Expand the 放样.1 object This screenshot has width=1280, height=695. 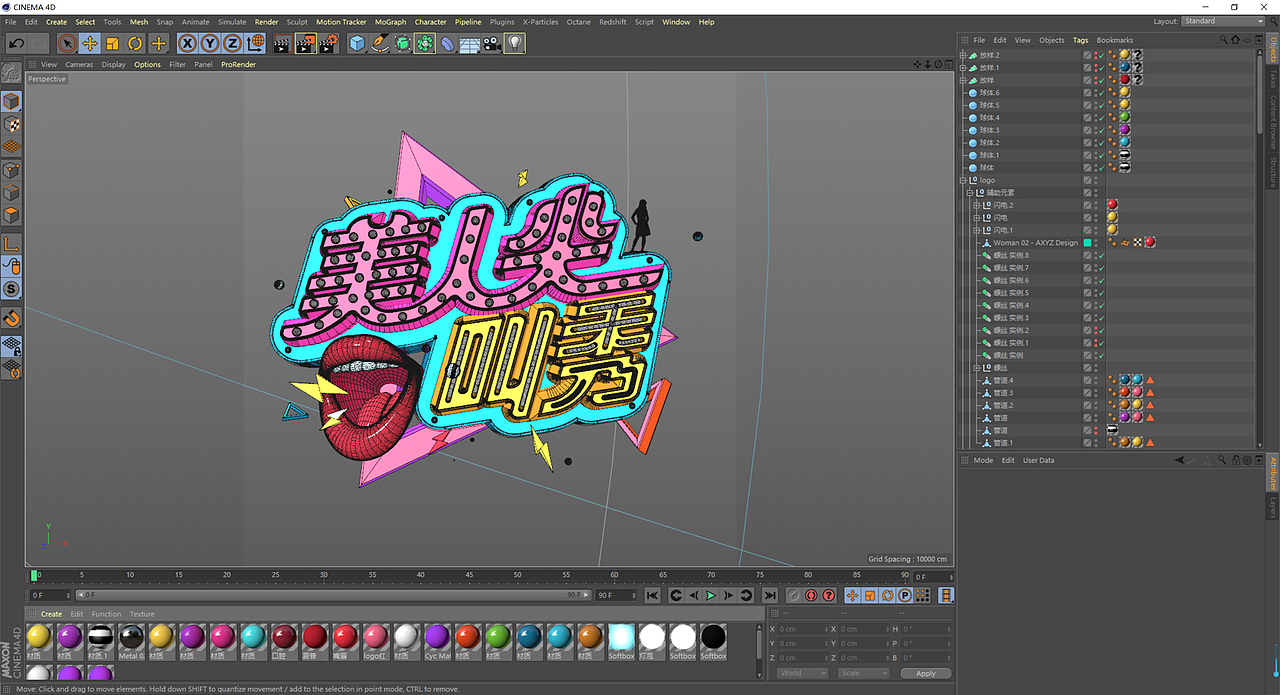click(963, 68)
